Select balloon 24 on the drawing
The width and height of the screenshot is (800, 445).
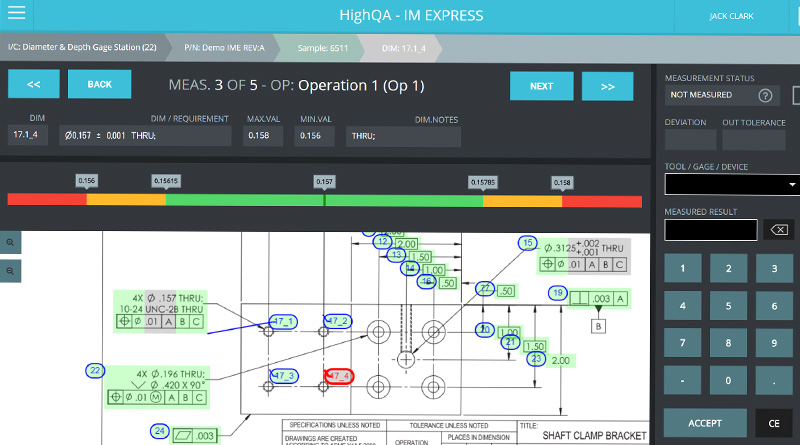click(x=160, y=431)
